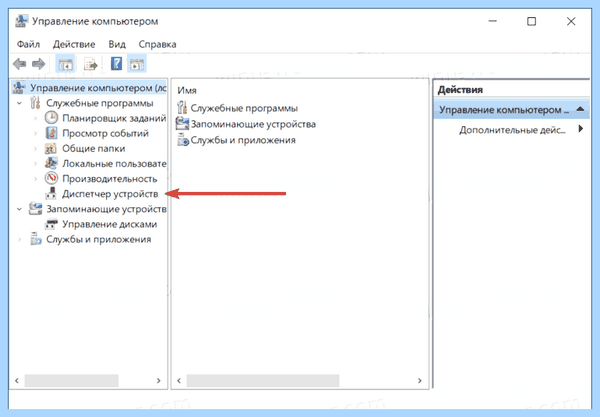Select Локальные пользователи in the tree

[114, 164]
